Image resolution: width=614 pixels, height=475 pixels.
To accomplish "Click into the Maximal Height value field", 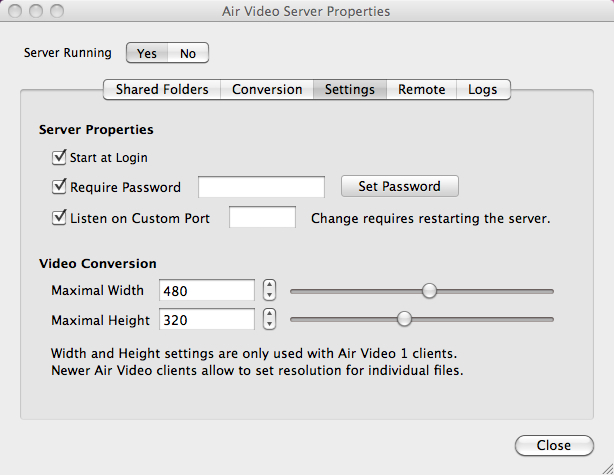I will click(207, 320).
